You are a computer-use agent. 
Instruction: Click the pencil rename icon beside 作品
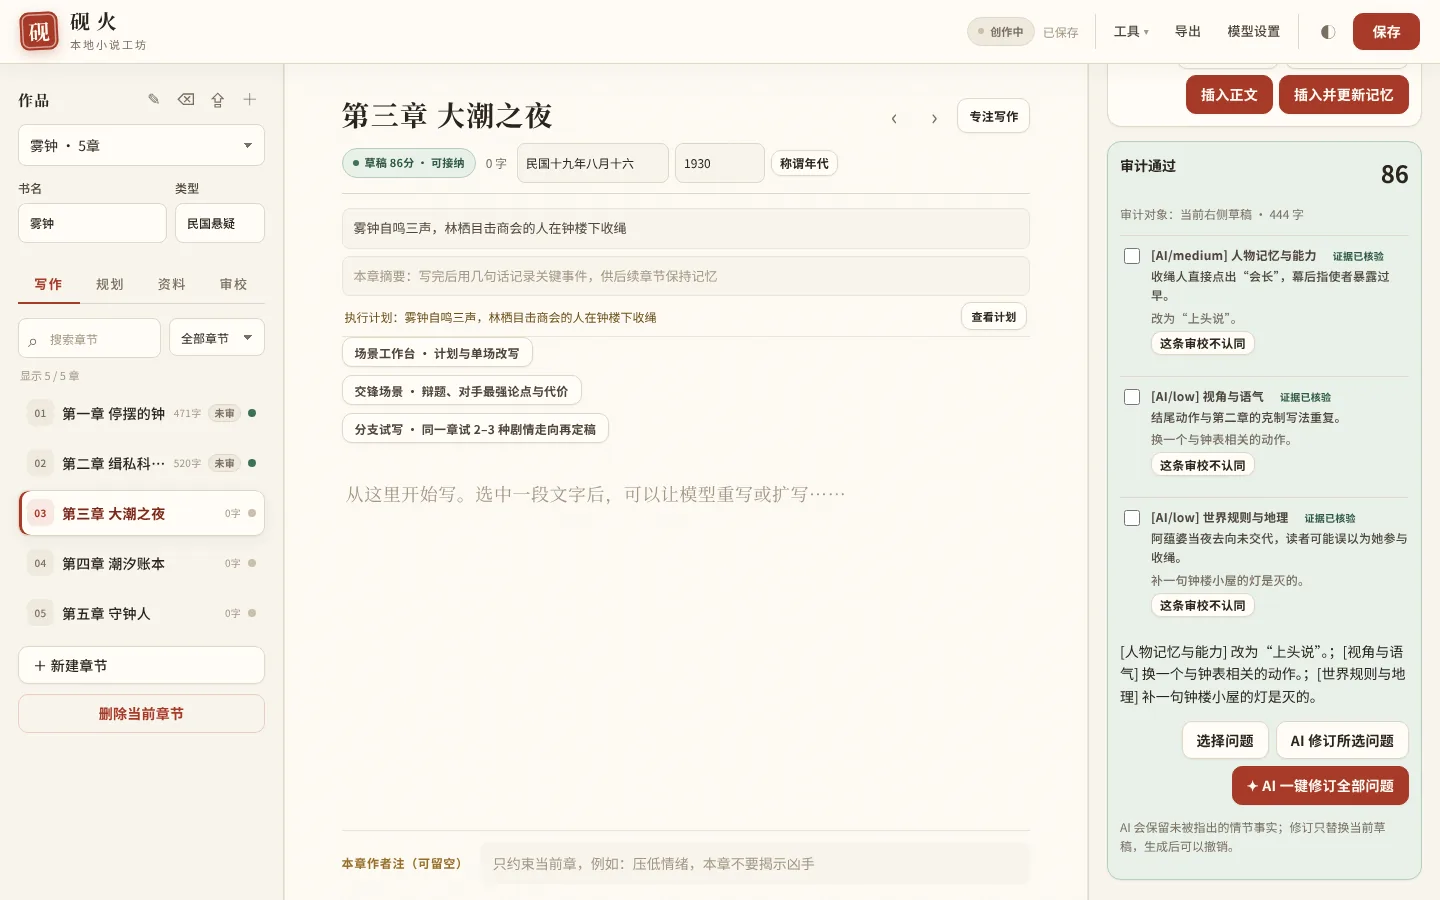click(x=154, y=99)
